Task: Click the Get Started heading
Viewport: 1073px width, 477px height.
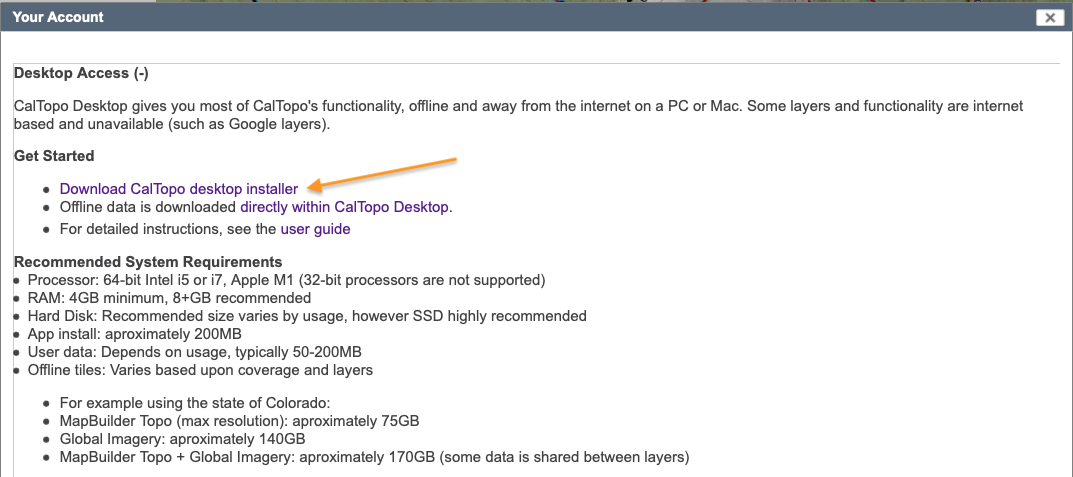Action: click(54, 156)
